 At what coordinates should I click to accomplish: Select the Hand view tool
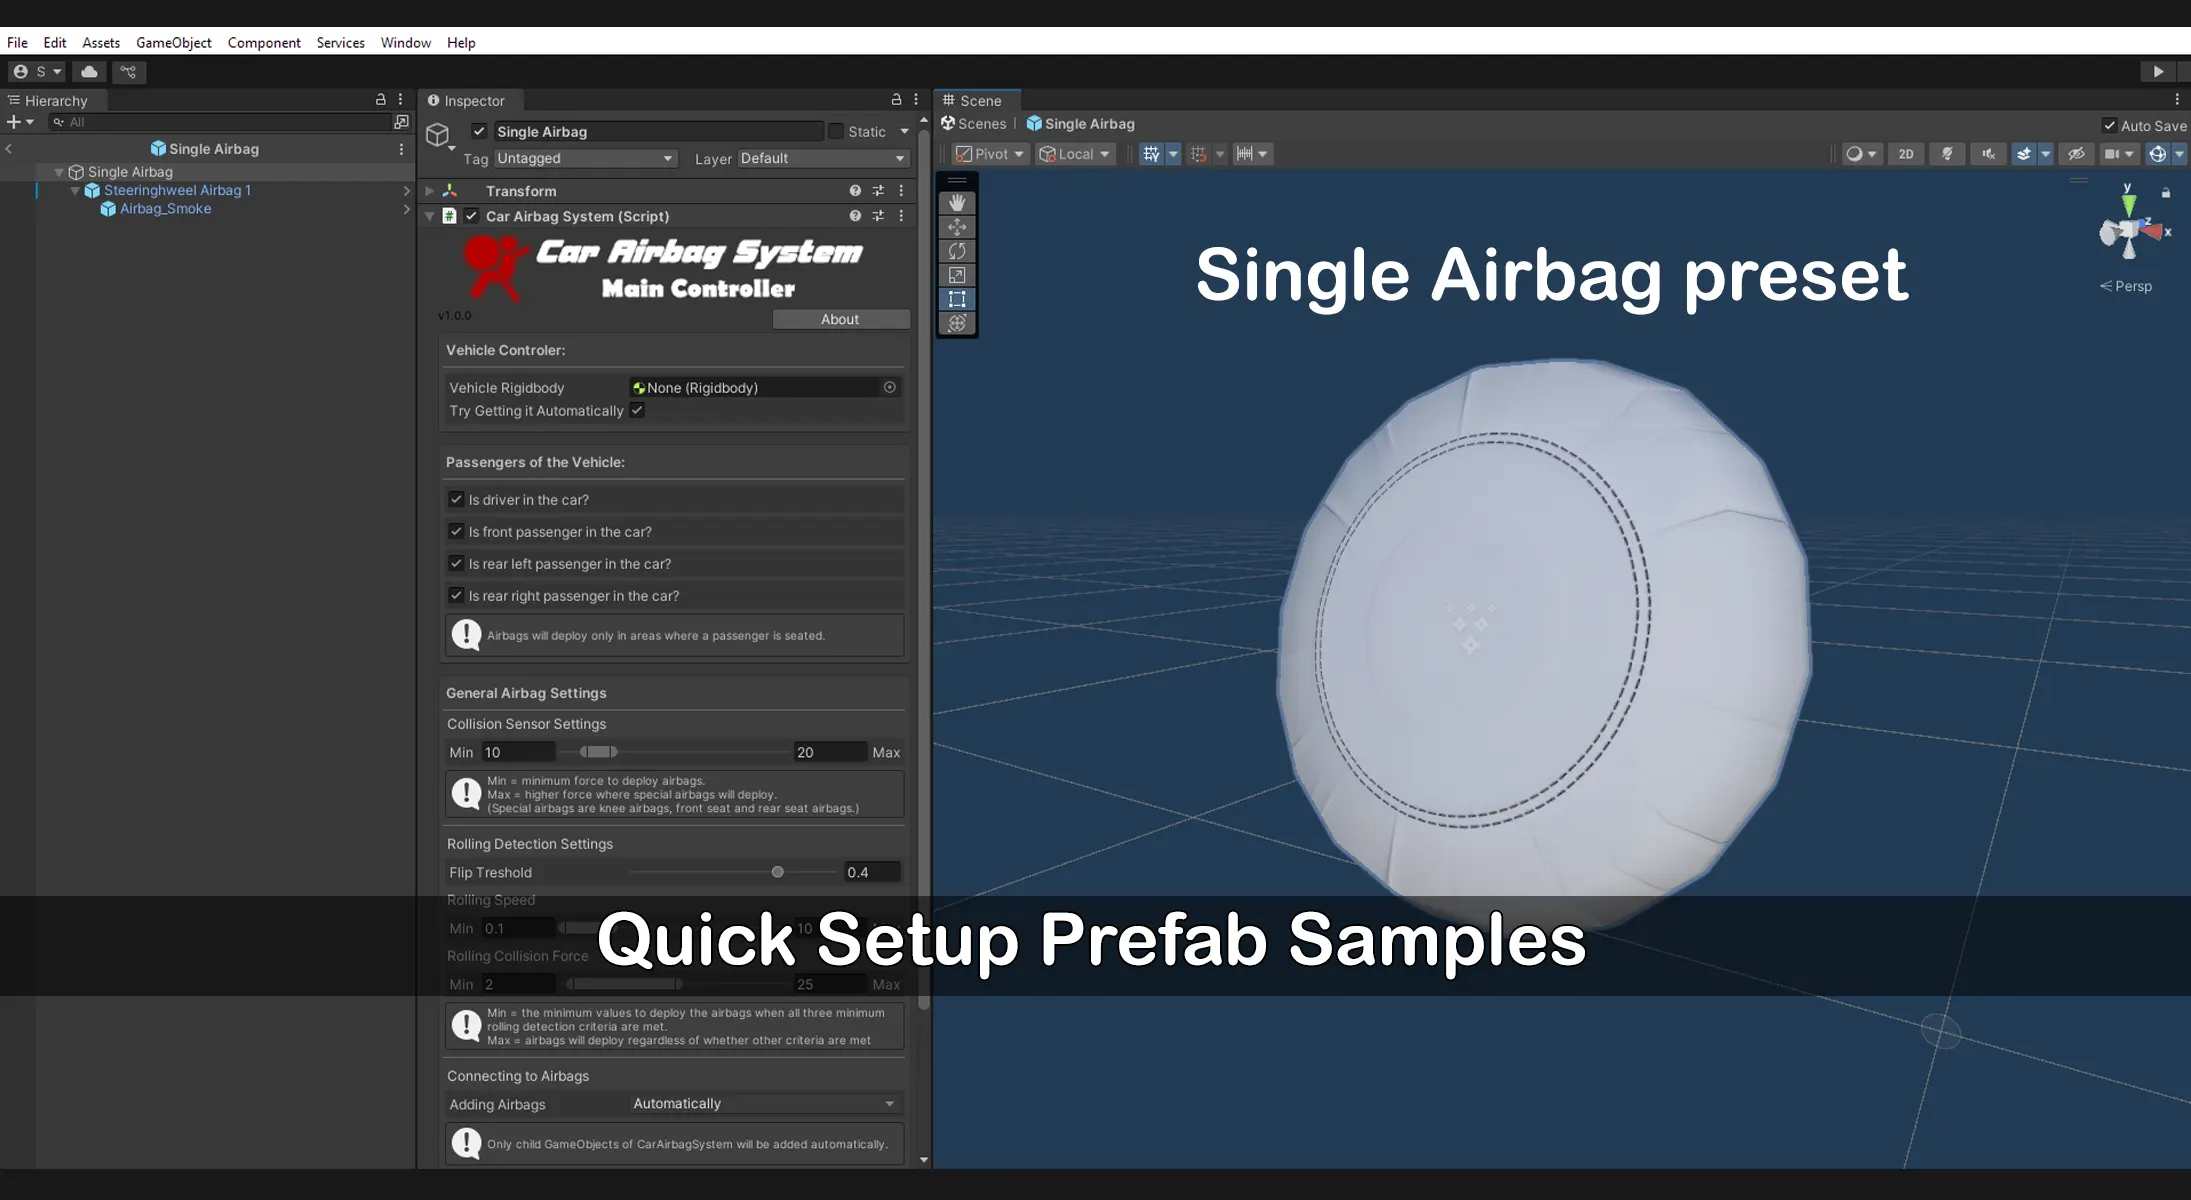coord(957,203)
